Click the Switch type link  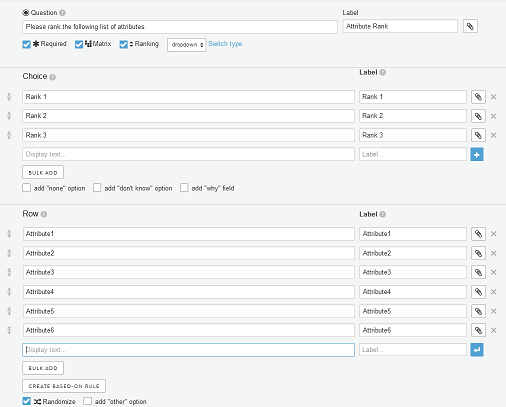pos(225,44)
